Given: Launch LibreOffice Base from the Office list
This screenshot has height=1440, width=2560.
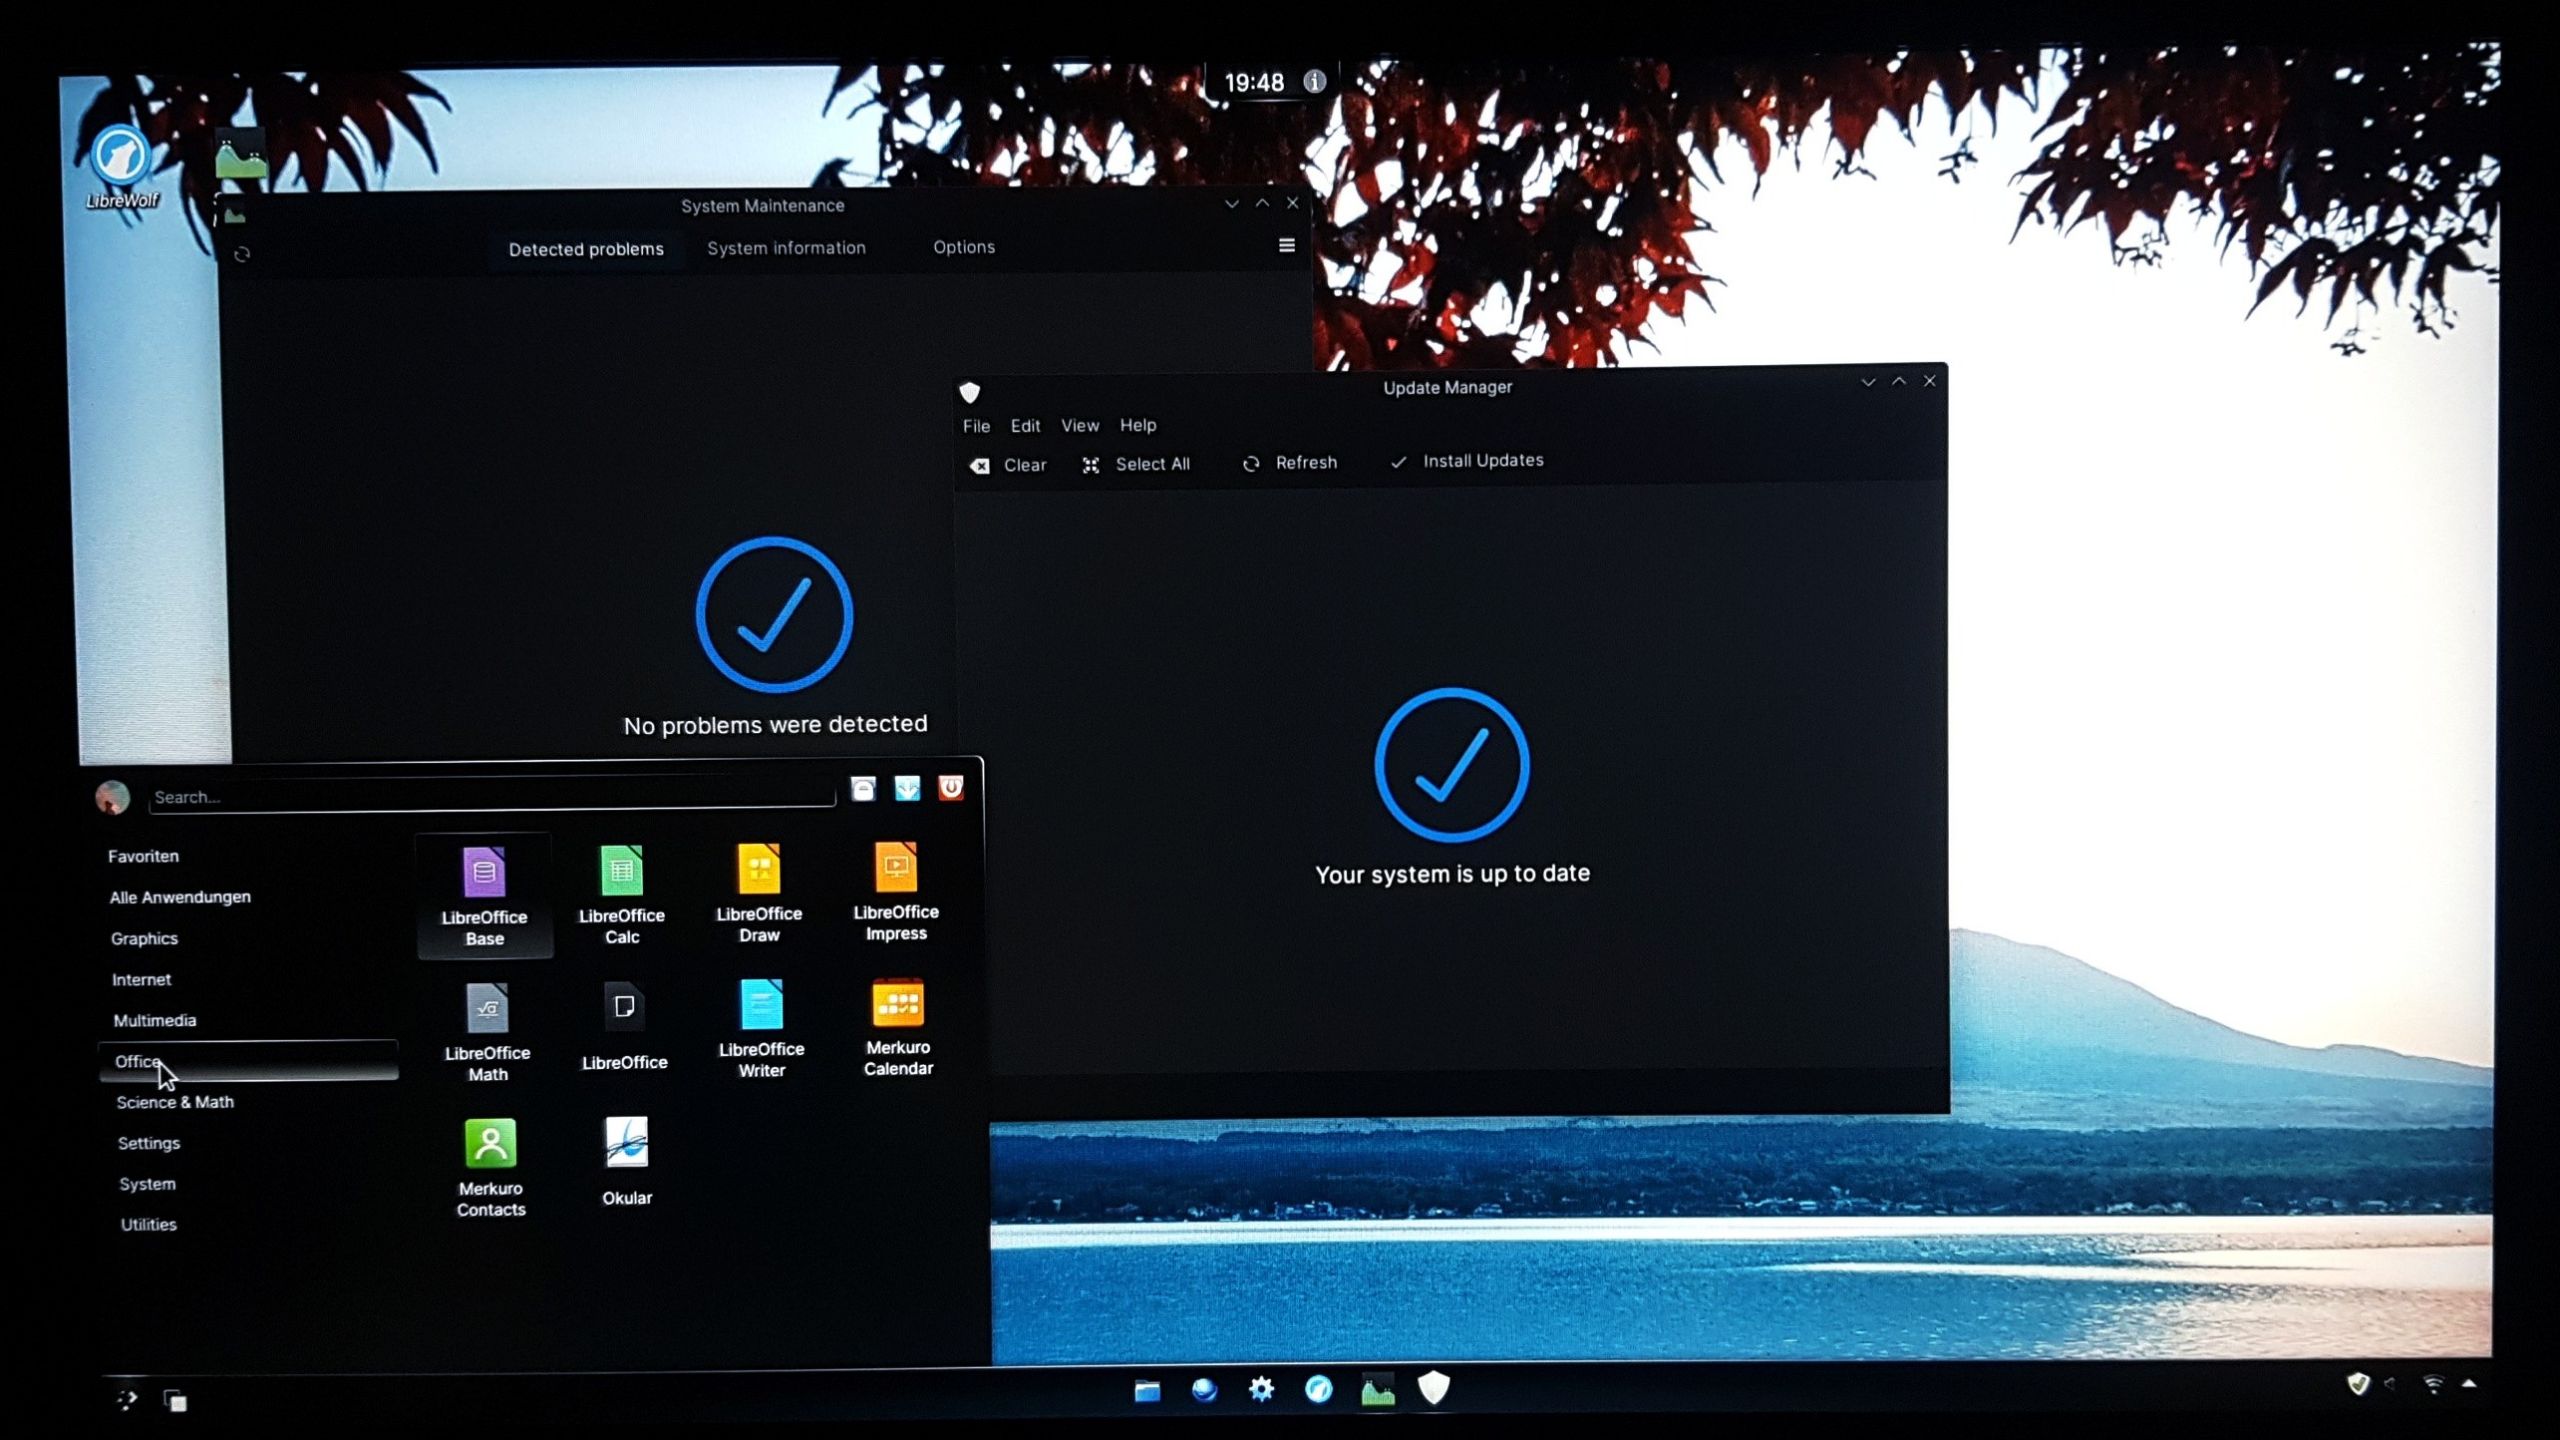Looking at the screenshot, I should [484, 896].
